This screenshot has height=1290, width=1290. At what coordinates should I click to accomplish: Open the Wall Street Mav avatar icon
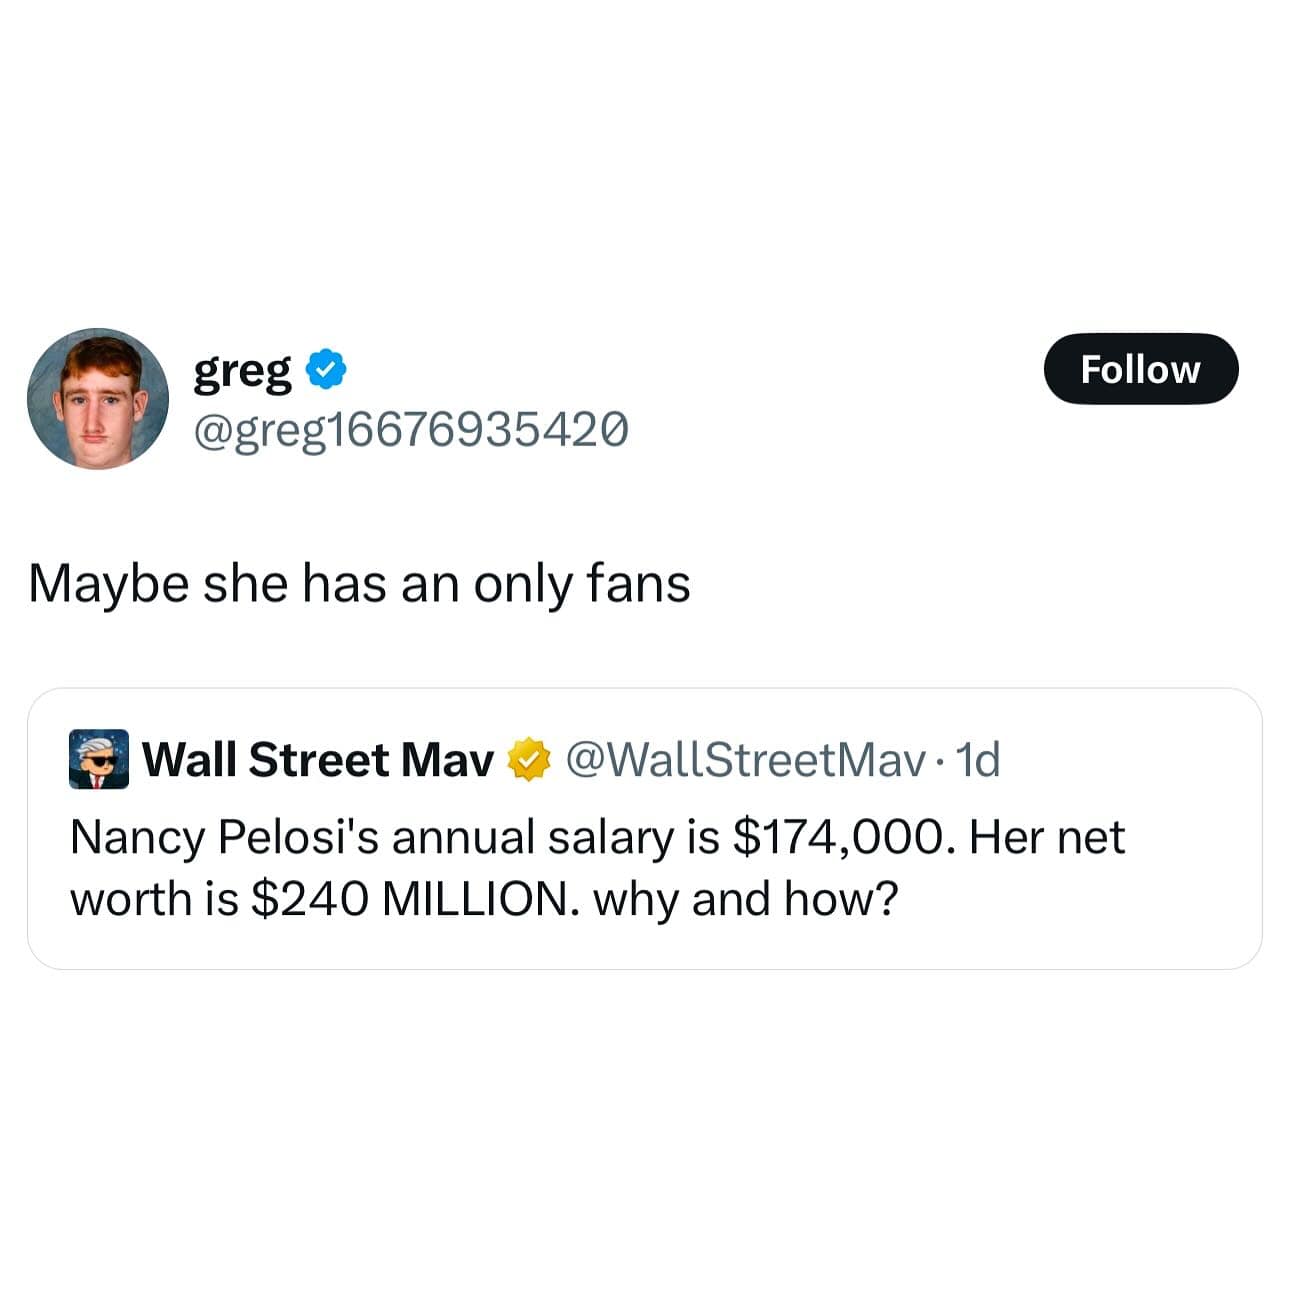click(98, 759)
